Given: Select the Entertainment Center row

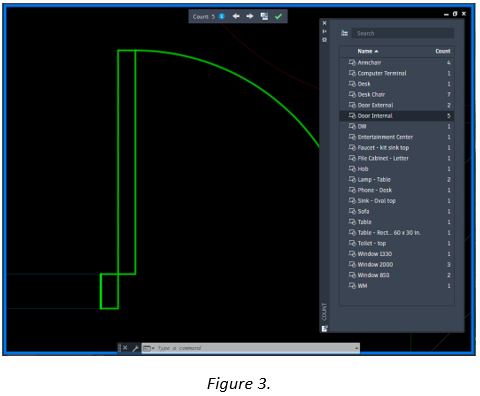Looking at the screenshot, I should [397, 137].
